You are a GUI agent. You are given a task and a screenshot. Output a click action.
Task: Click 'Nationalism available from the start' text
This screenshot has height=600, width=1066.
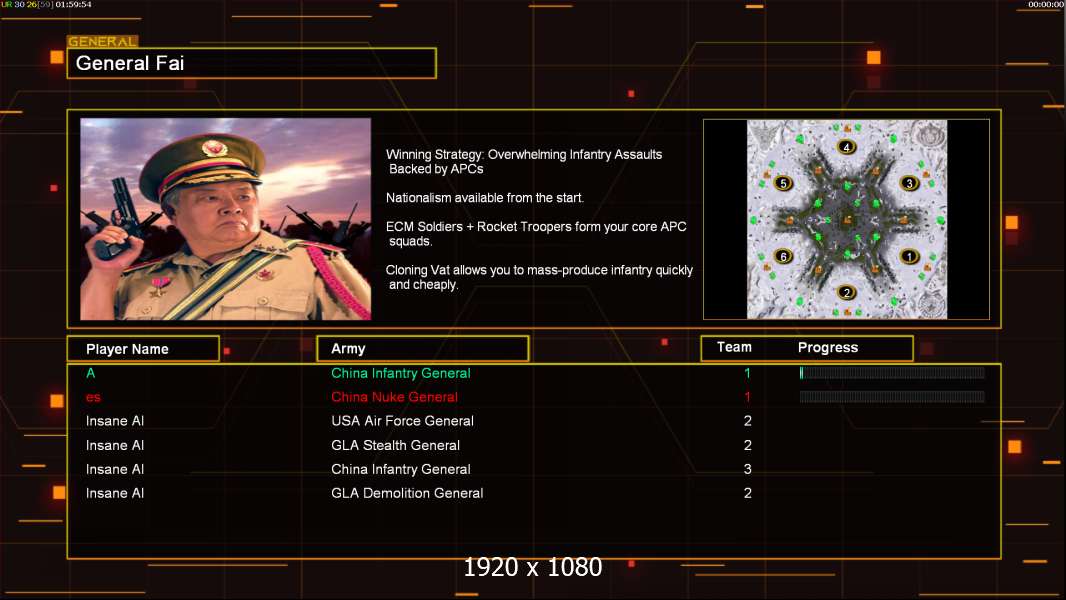485,198
